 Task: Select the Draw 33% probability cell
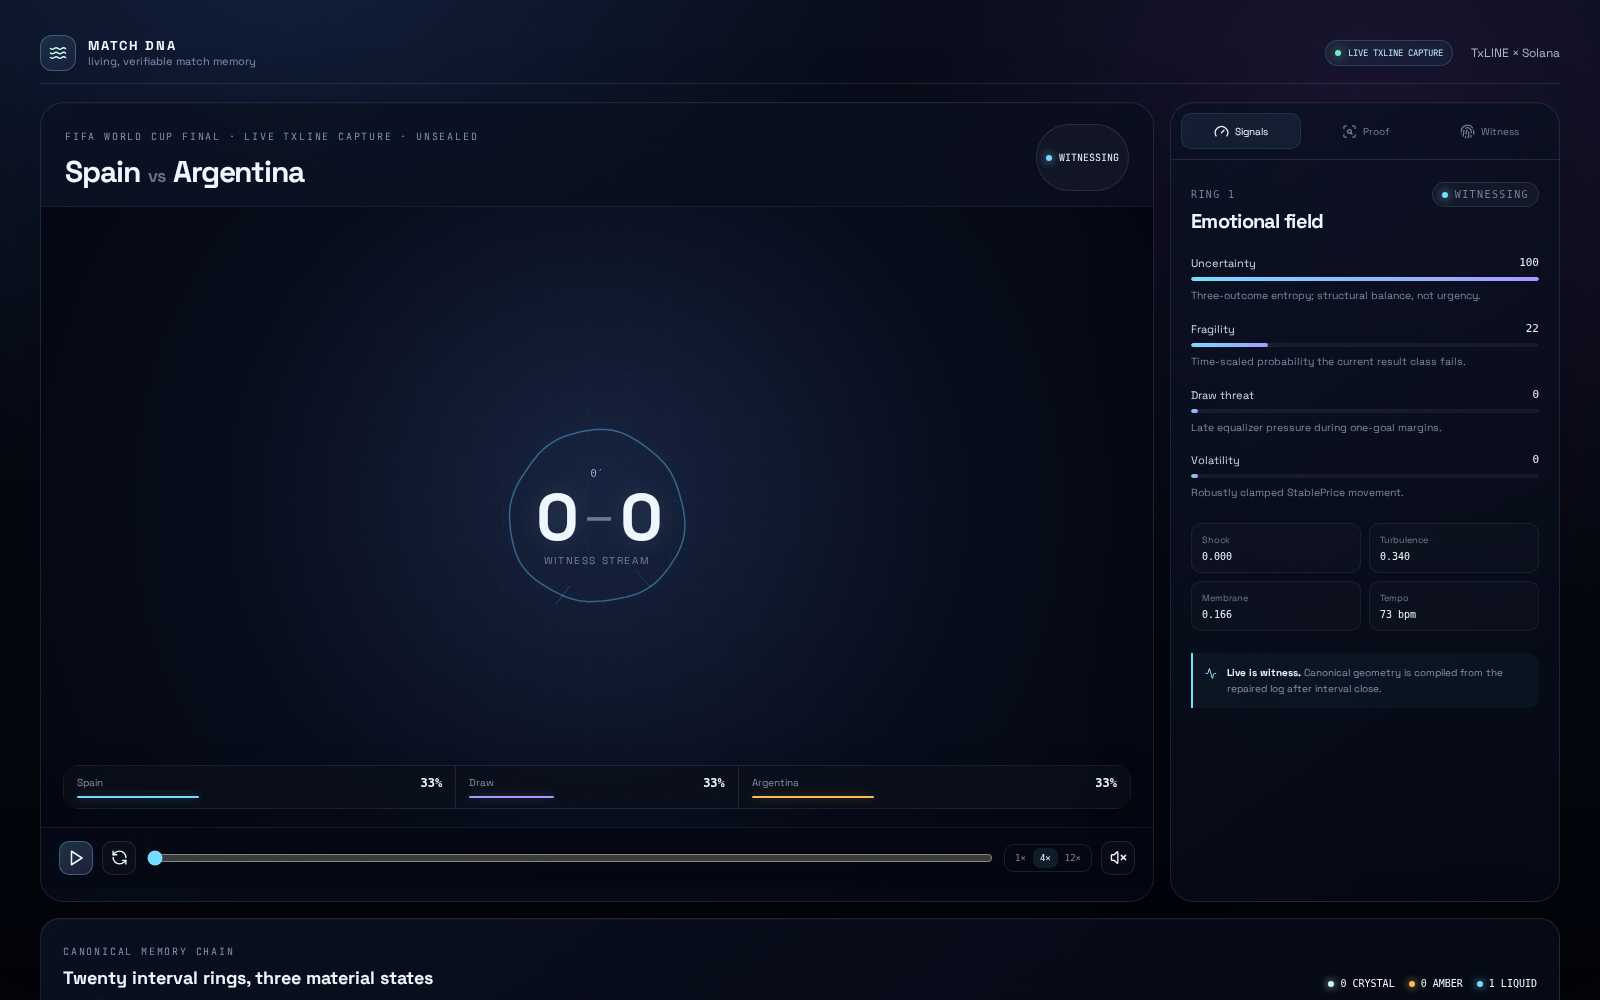point(597,787)
